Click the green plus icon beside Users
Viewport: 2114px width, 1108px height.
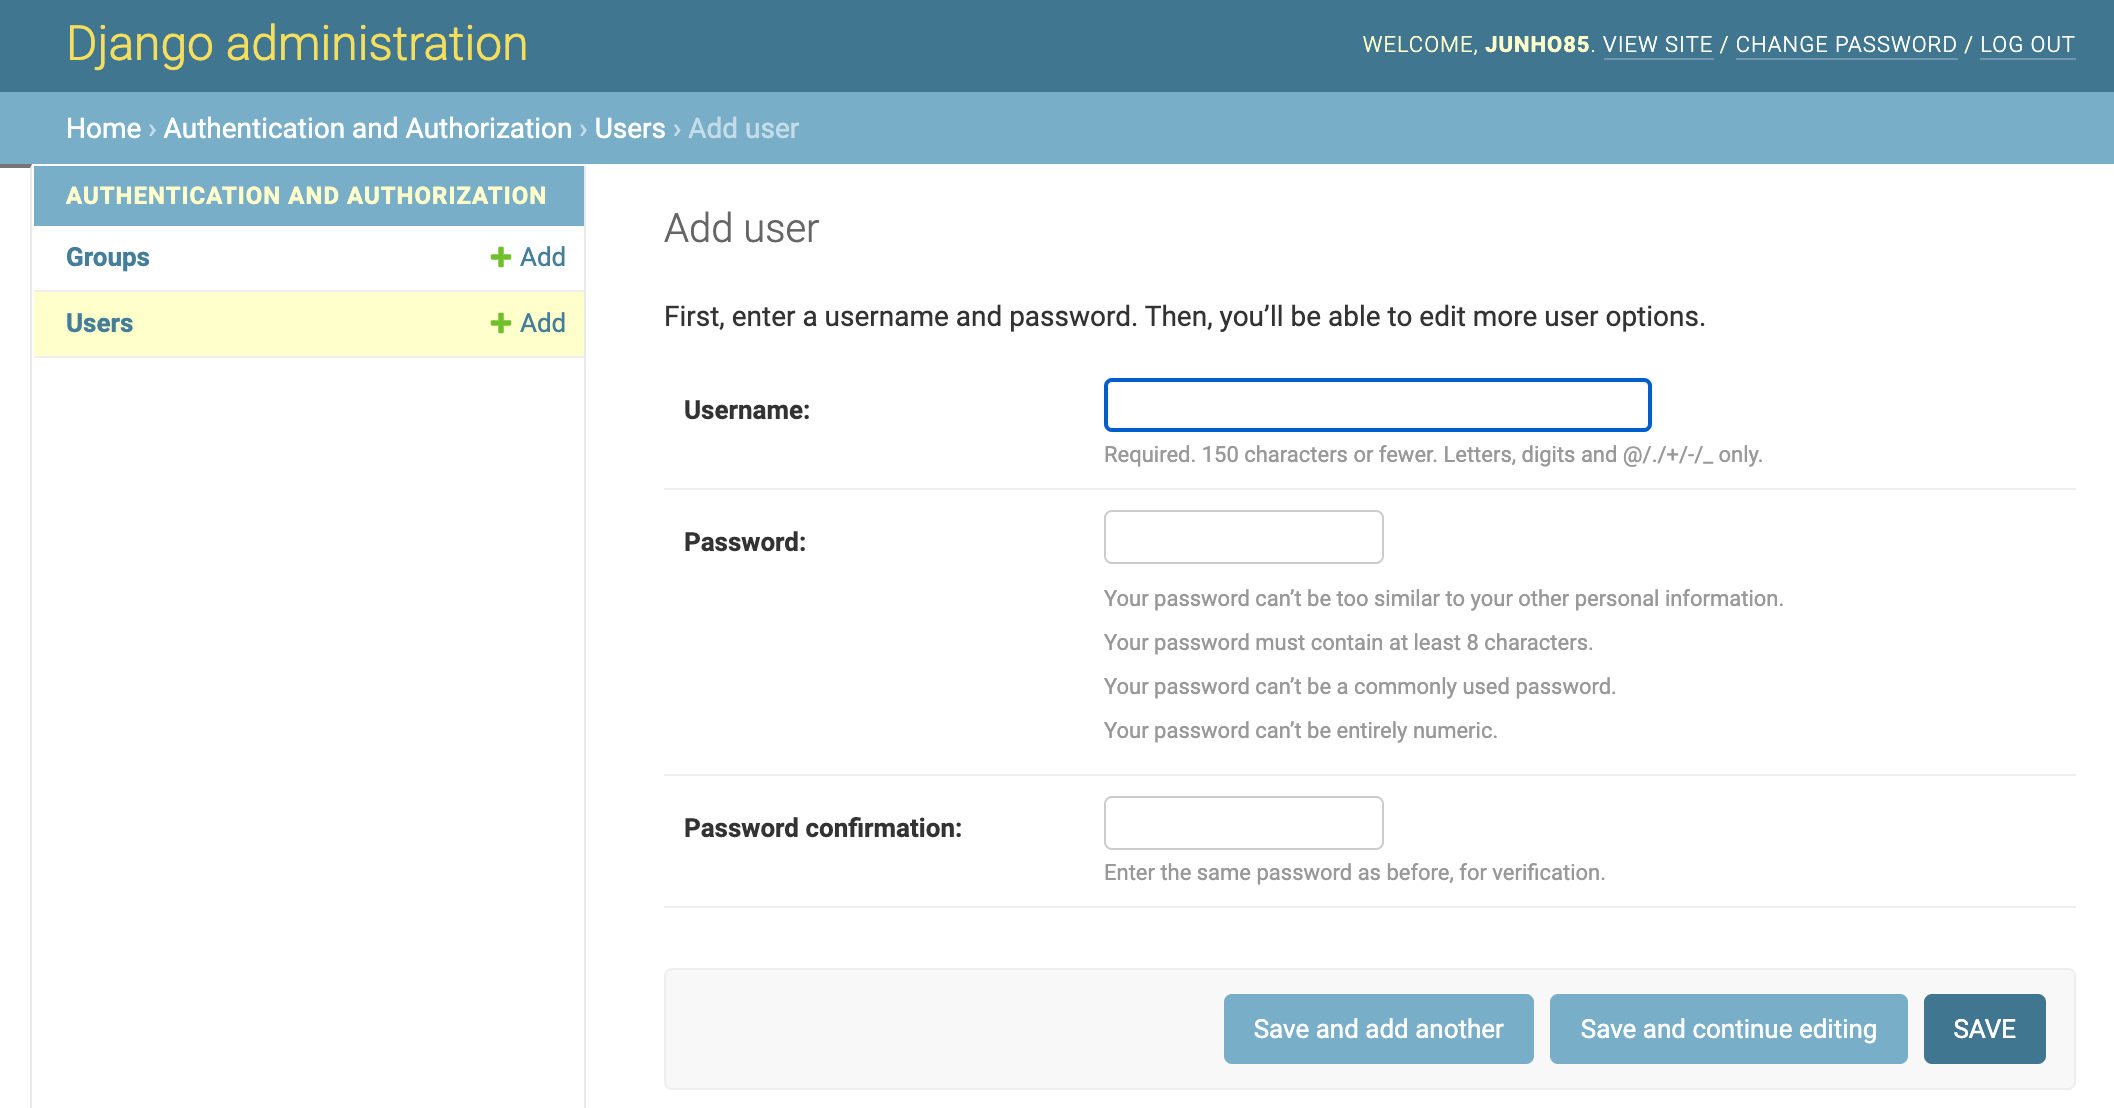point(500,324)
